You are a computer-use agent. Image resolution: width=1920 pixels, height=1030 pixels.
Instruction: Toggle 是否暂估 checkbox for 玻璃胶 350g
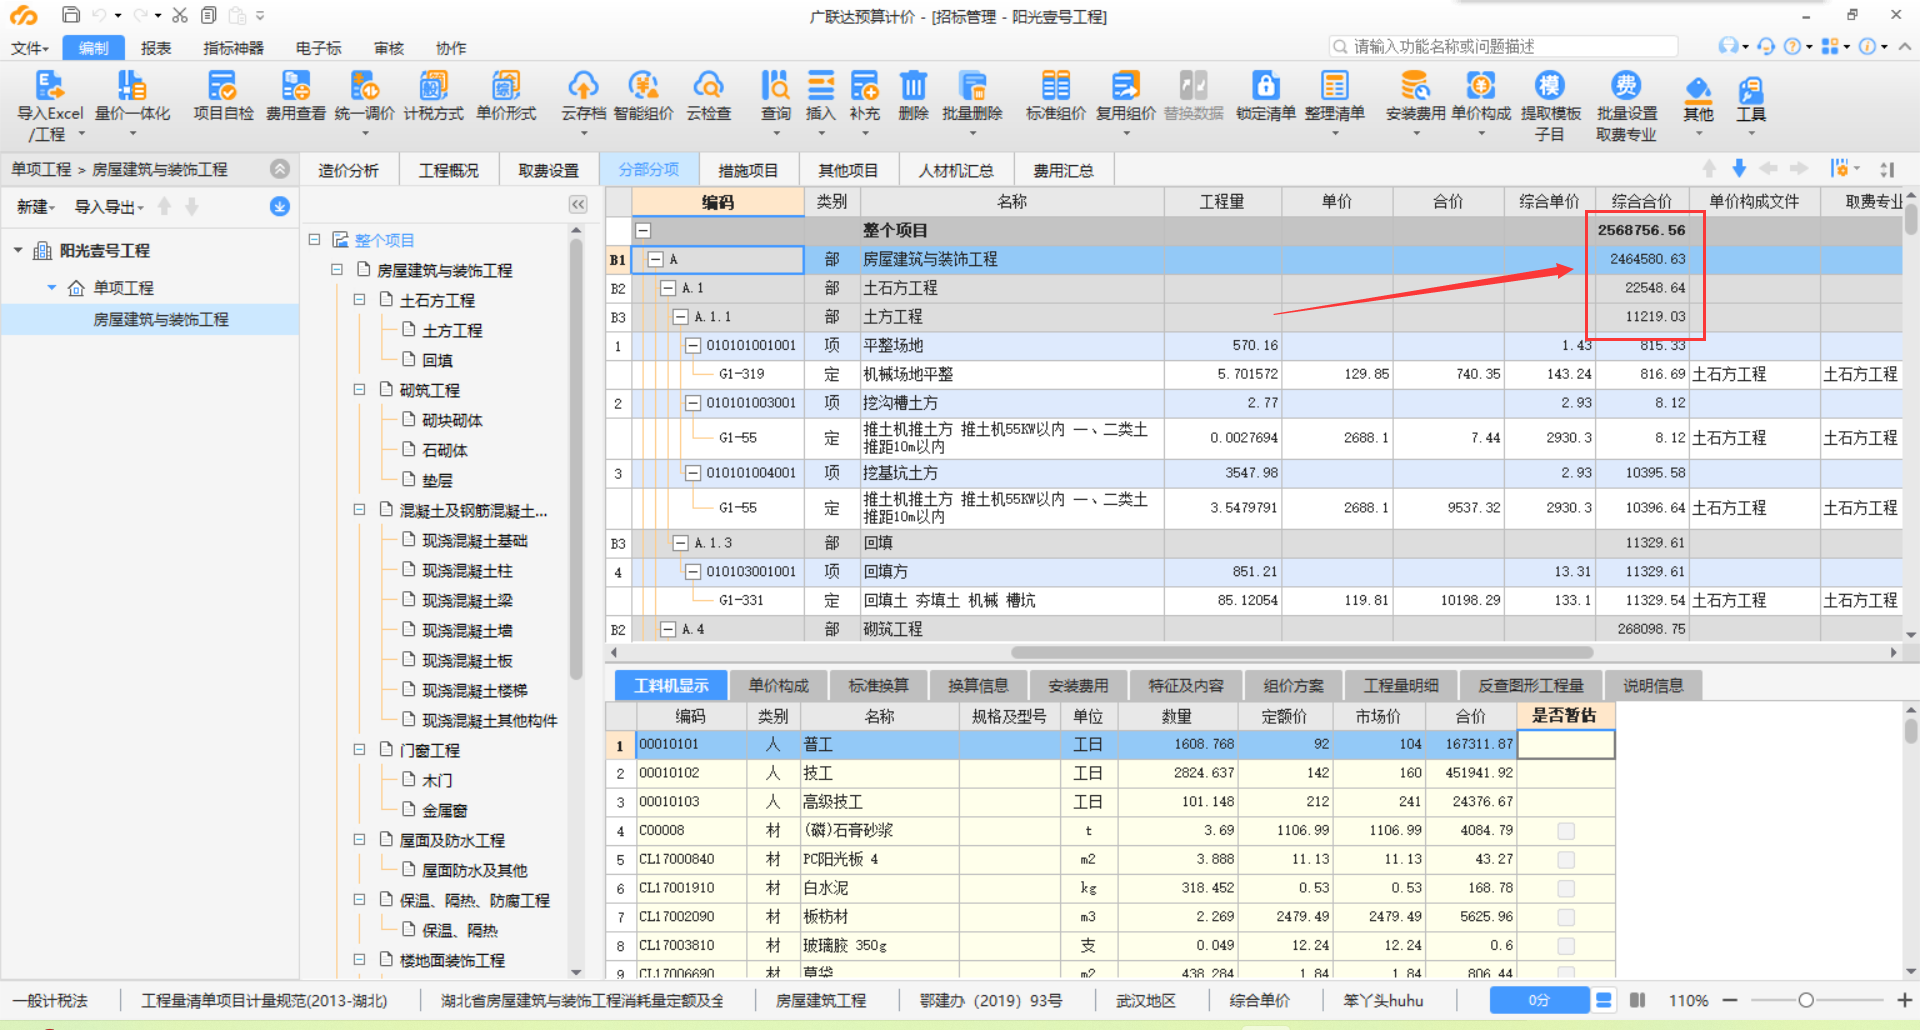(1566, 946)
